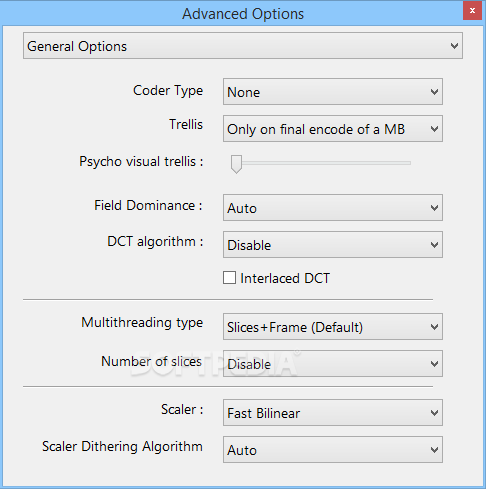This screenshot has height=489, width=486.
Task: Open the Coder Type dropdown
Action: click(333, 92)
